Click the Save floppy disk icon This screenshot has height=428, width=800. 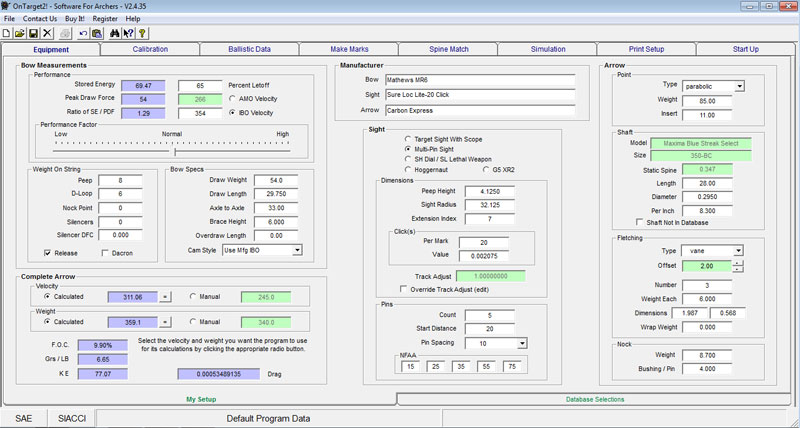tap(33, 33)
